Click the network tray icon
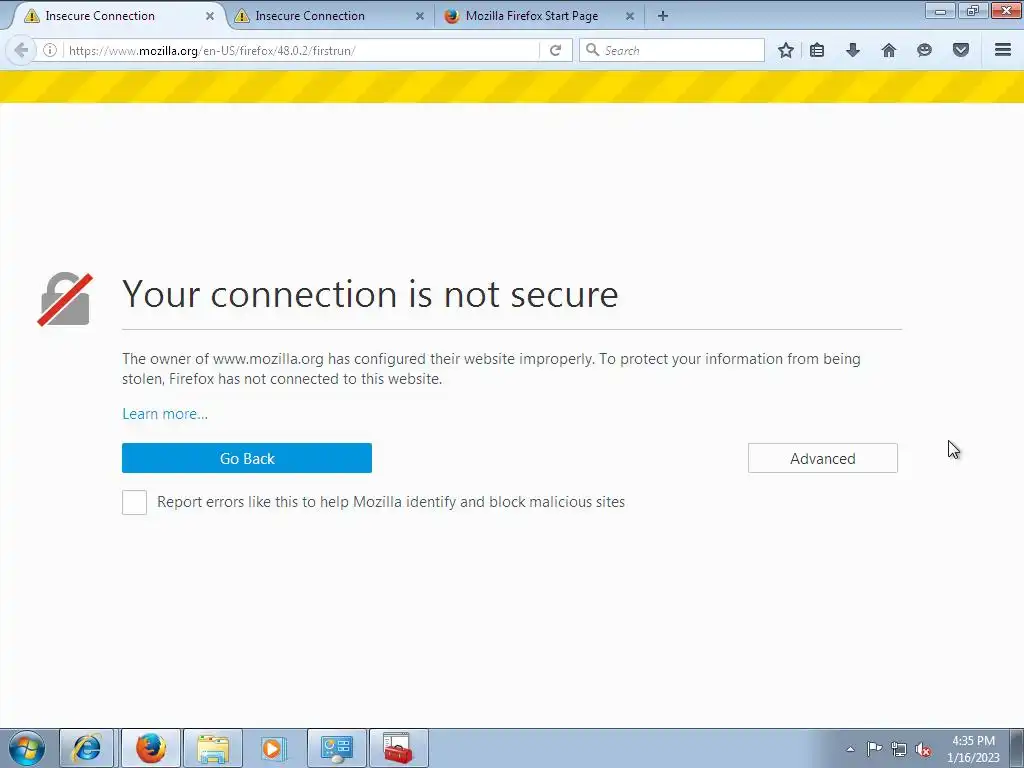 [x=899, y=749]
